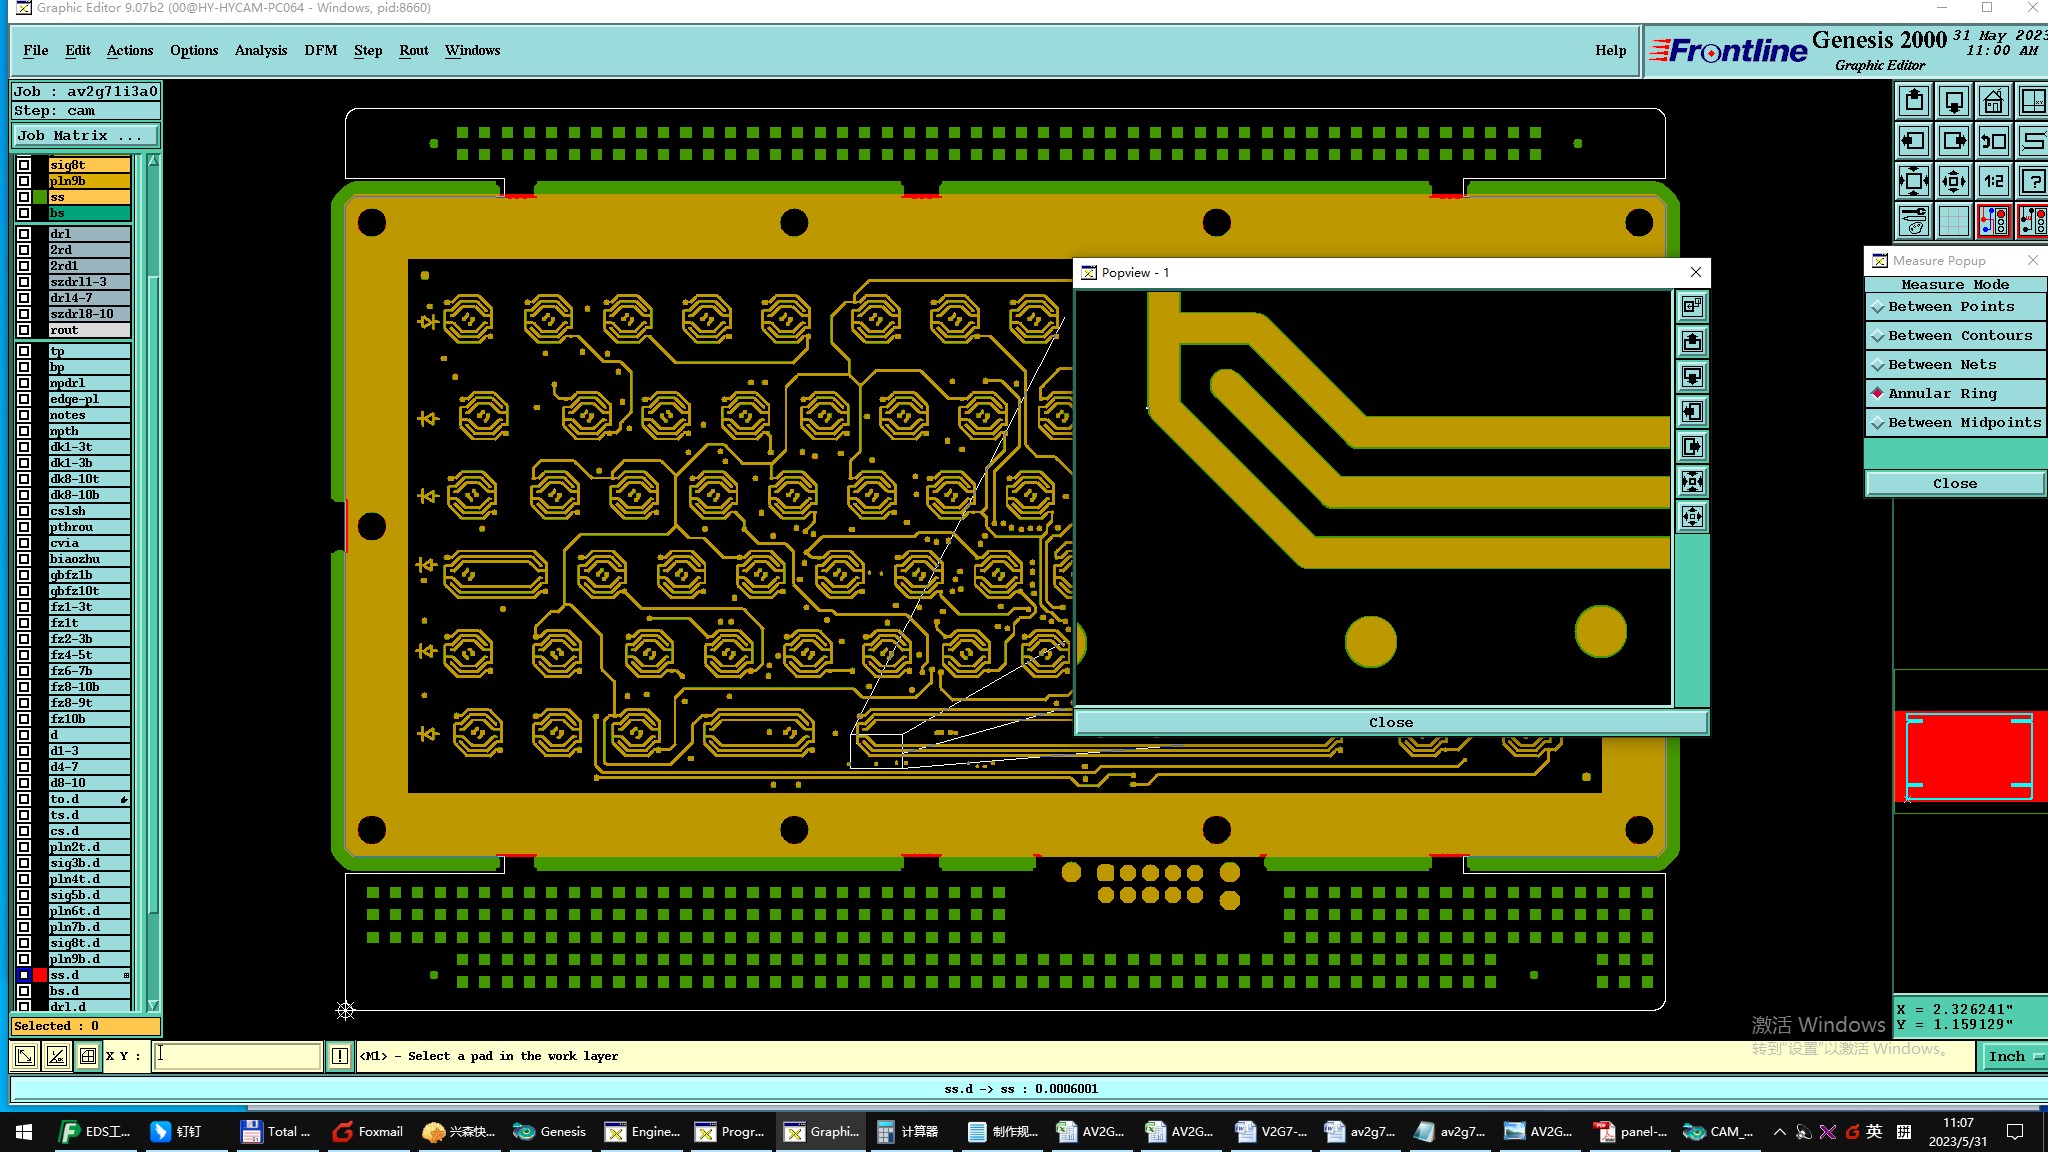The height and width of the screenshot is (1152, 2048).
Task: Click the home view house icon
Action: pyautogui.click(x=1994, y=101)
